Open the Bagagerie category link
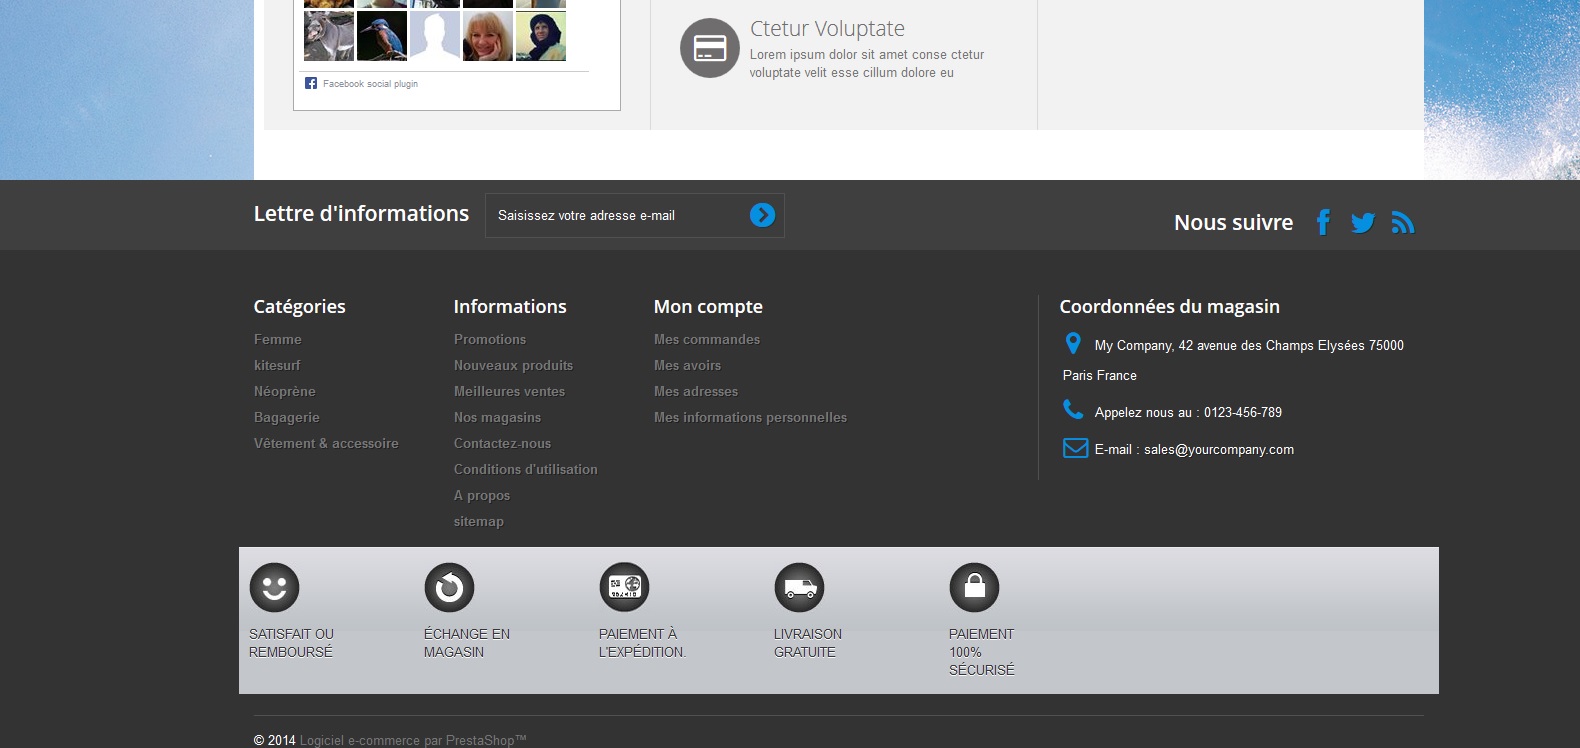 (x=287, y=417)
